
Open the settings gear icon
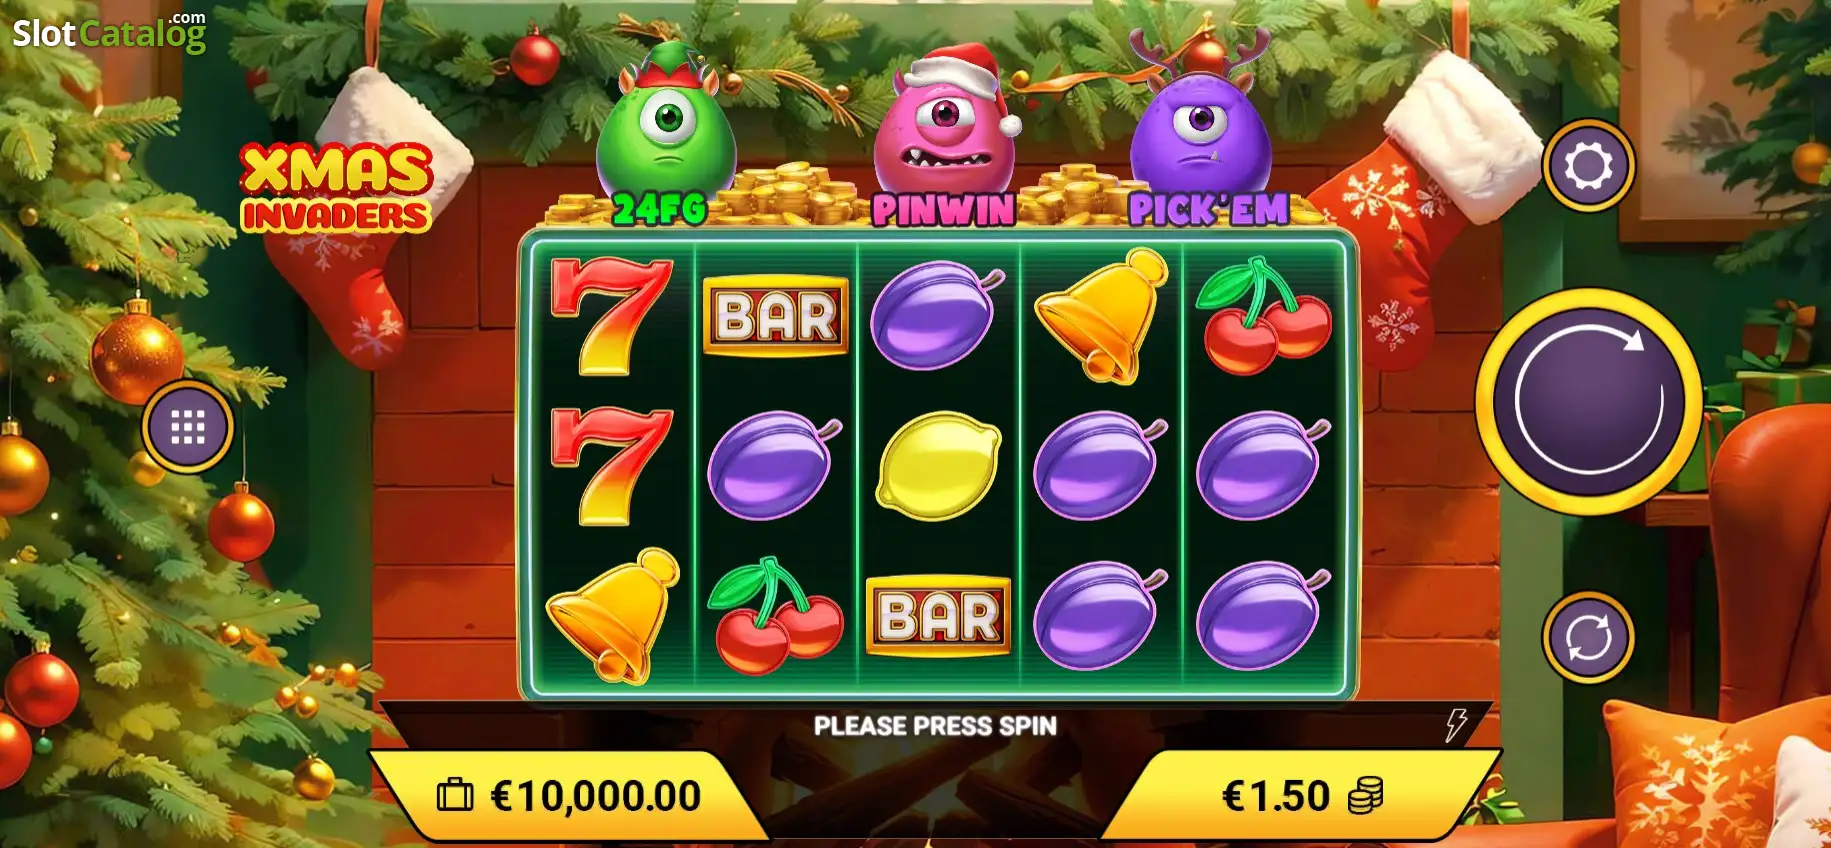click(x=1588, y=165)
